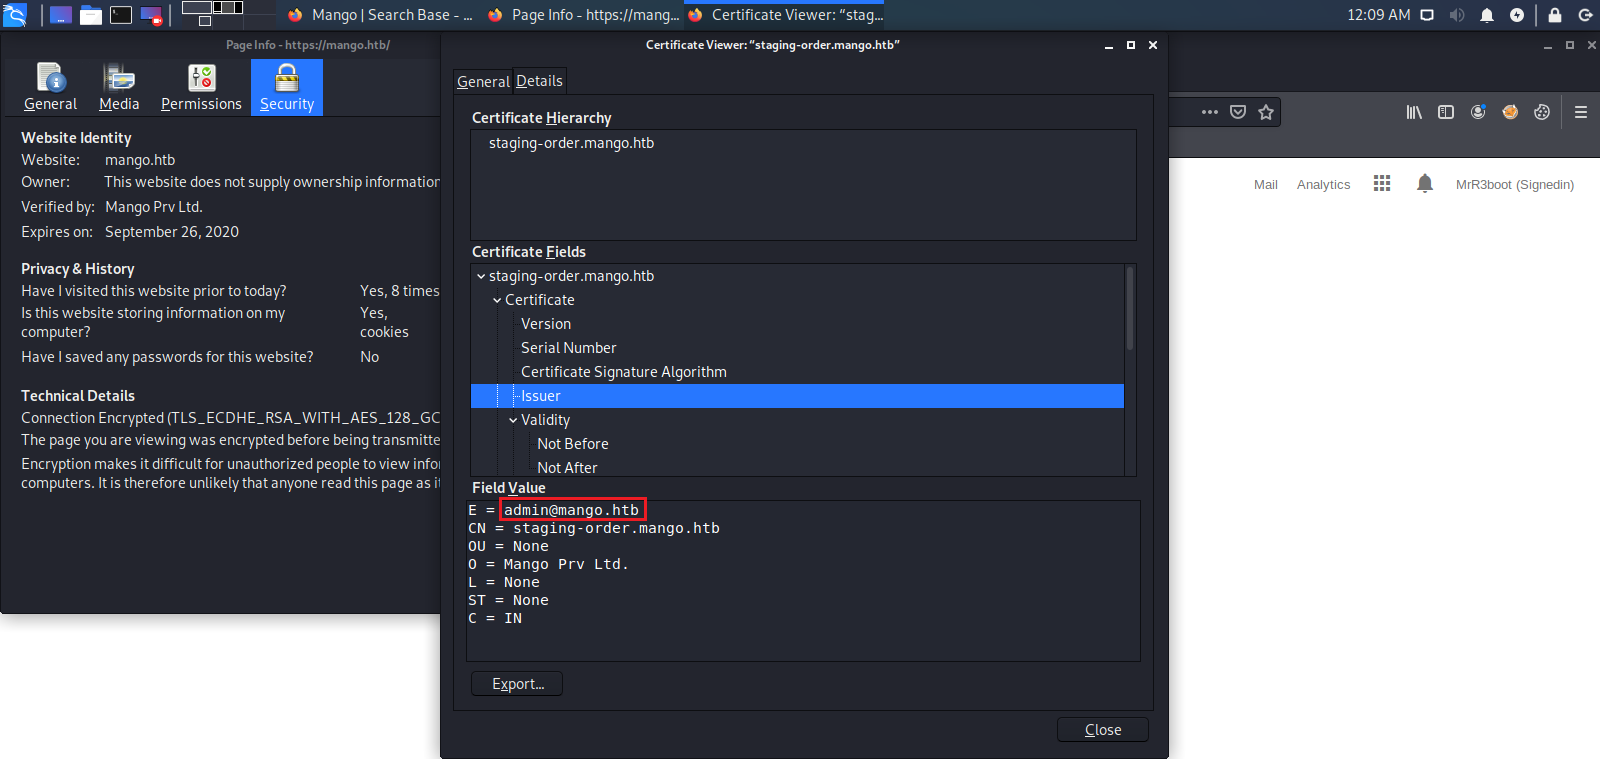Launch the file manager from panel
This screenshot has height=759, width=1600.
coord(91,15)
